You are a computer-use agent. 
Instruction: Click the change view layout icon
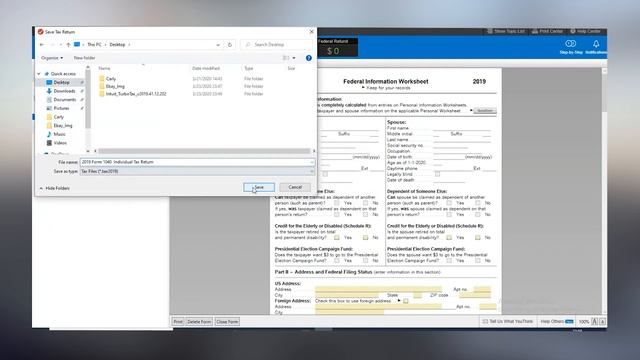tap(286, 58)
